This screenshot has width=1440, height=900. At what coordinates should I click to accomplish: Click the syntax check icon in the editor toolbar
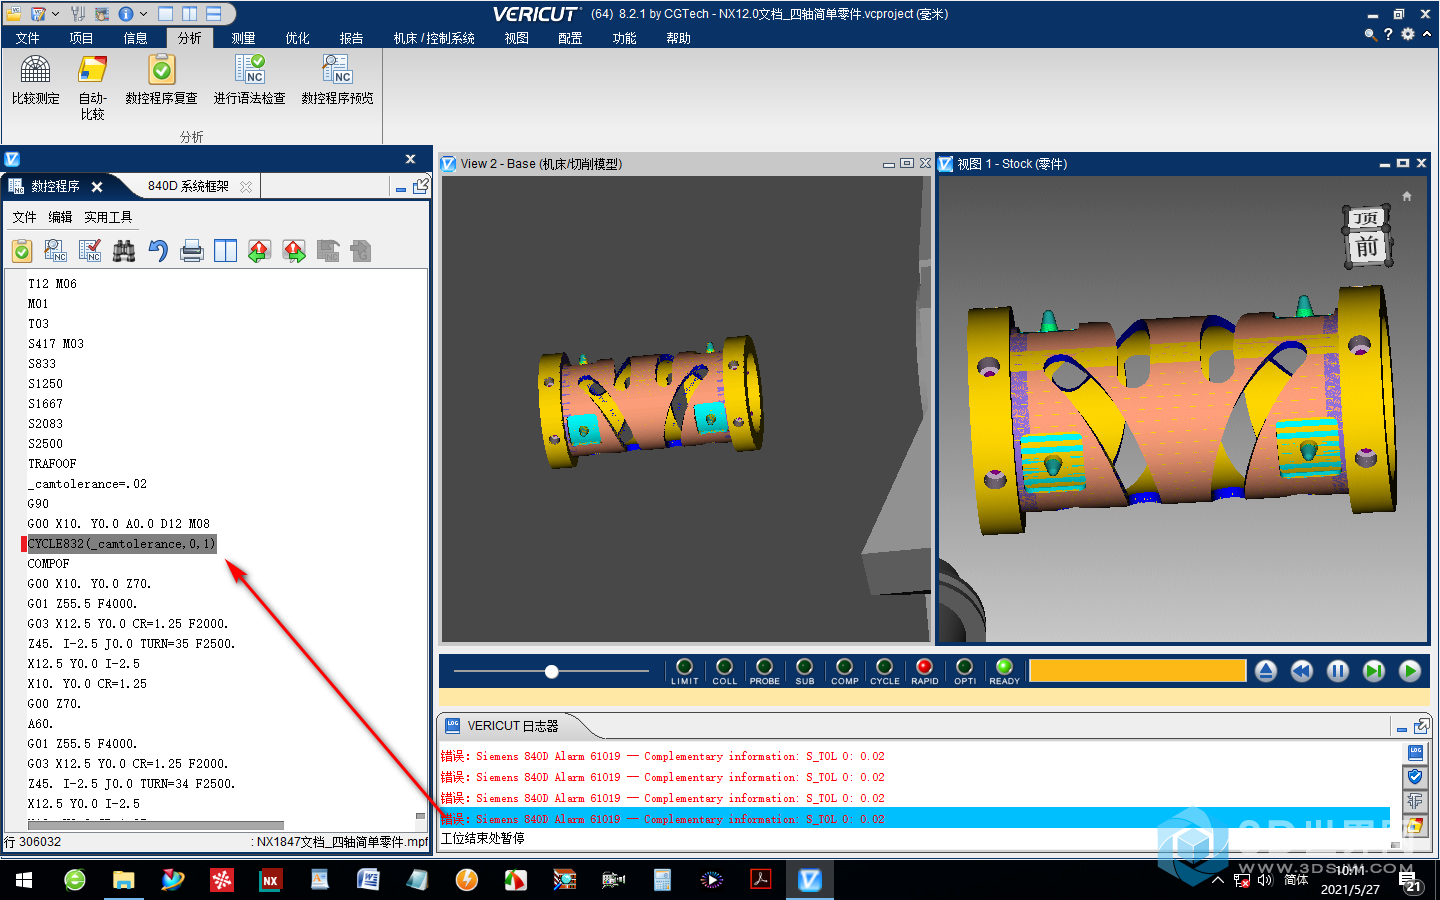[x=90, y=251]
